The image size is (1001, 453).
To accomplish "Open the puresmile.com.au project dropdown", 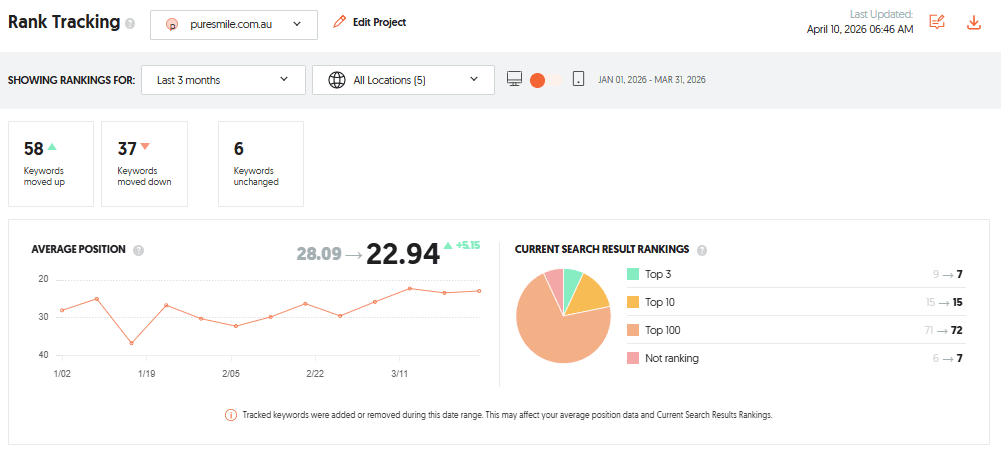I will [x=234, y=24].
